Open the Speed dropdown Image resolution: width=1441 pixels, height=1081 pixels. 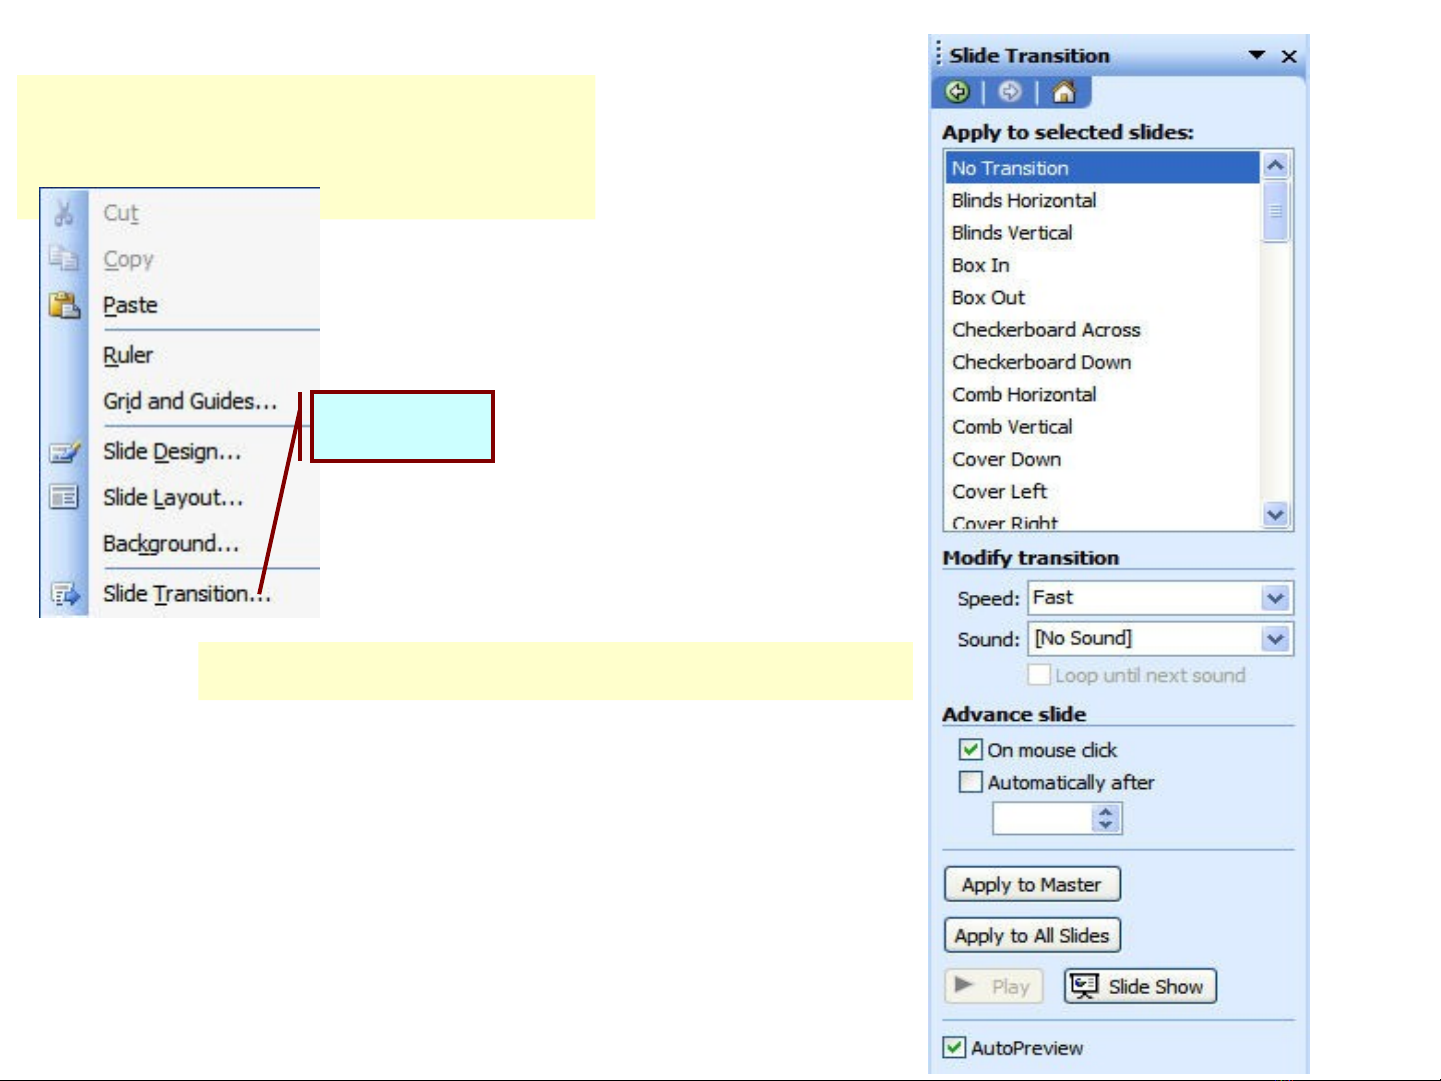coord(1275,598)
